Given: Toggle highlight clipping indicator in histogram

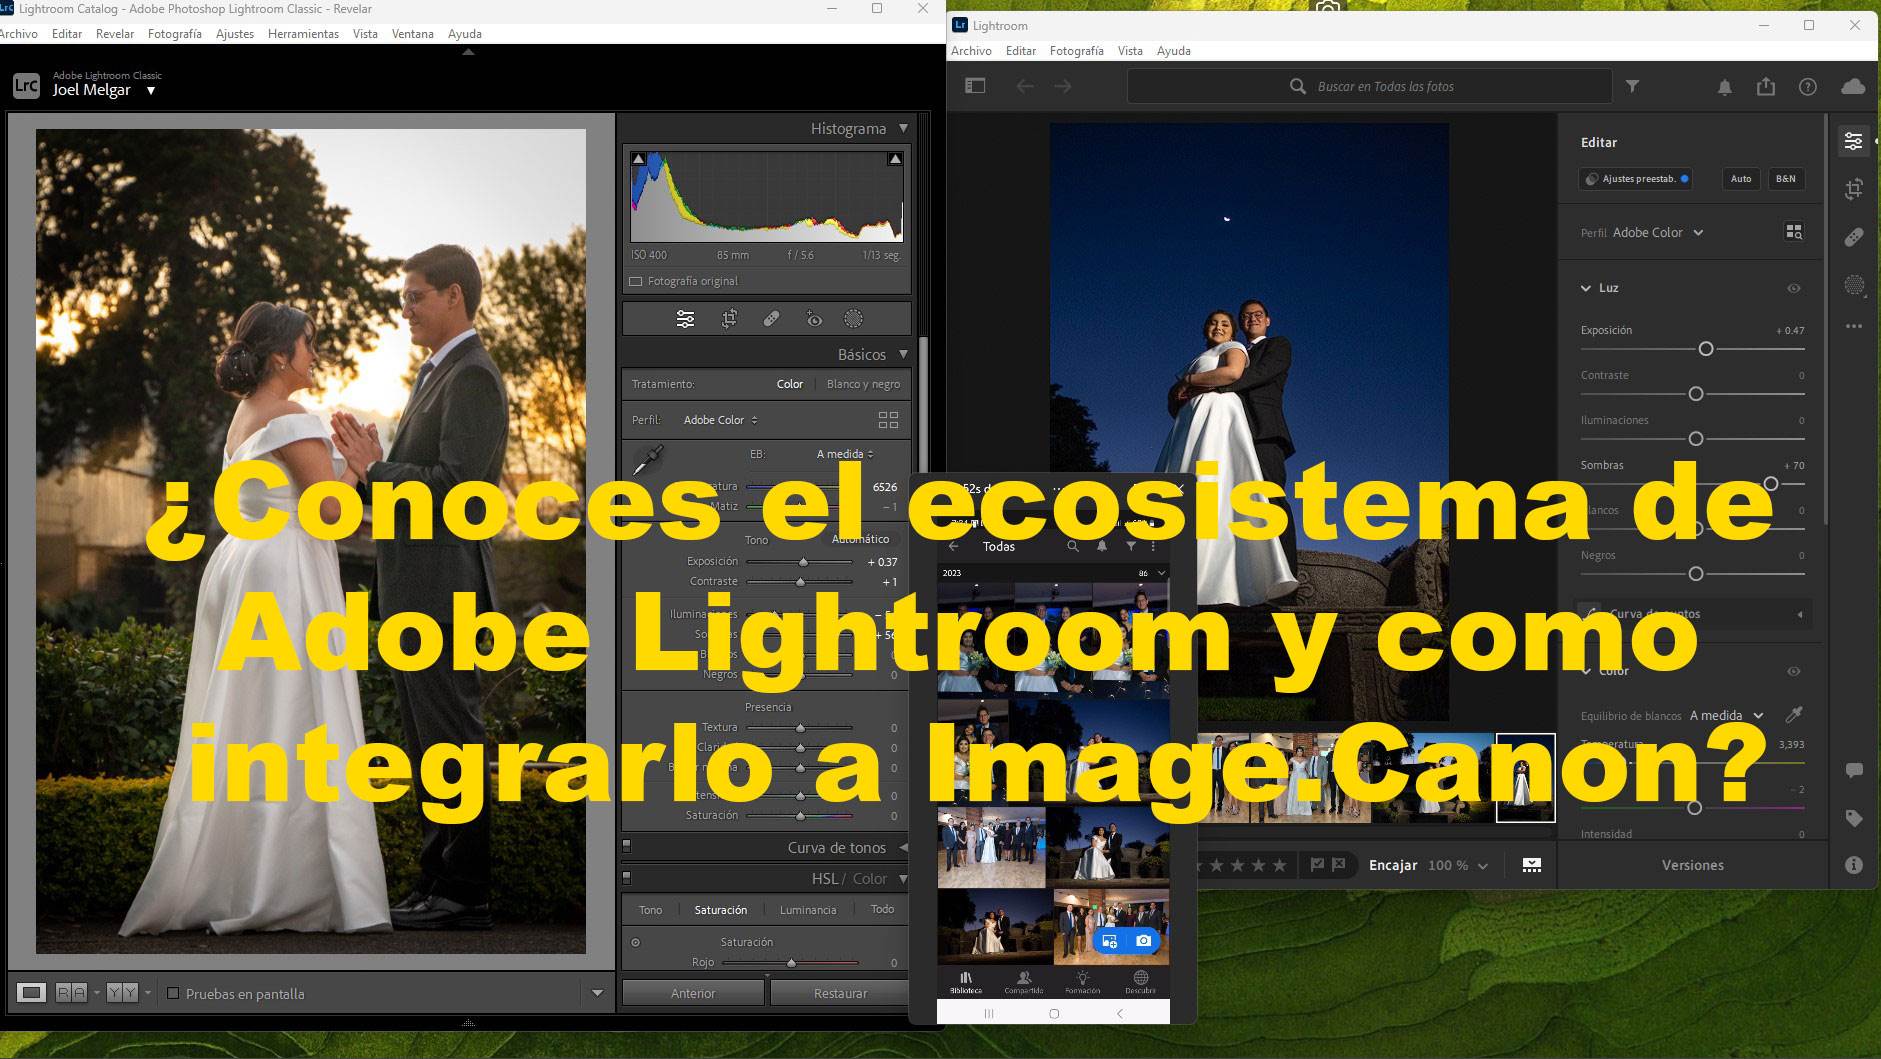Looking at the screenshot, I should [895, 159].
